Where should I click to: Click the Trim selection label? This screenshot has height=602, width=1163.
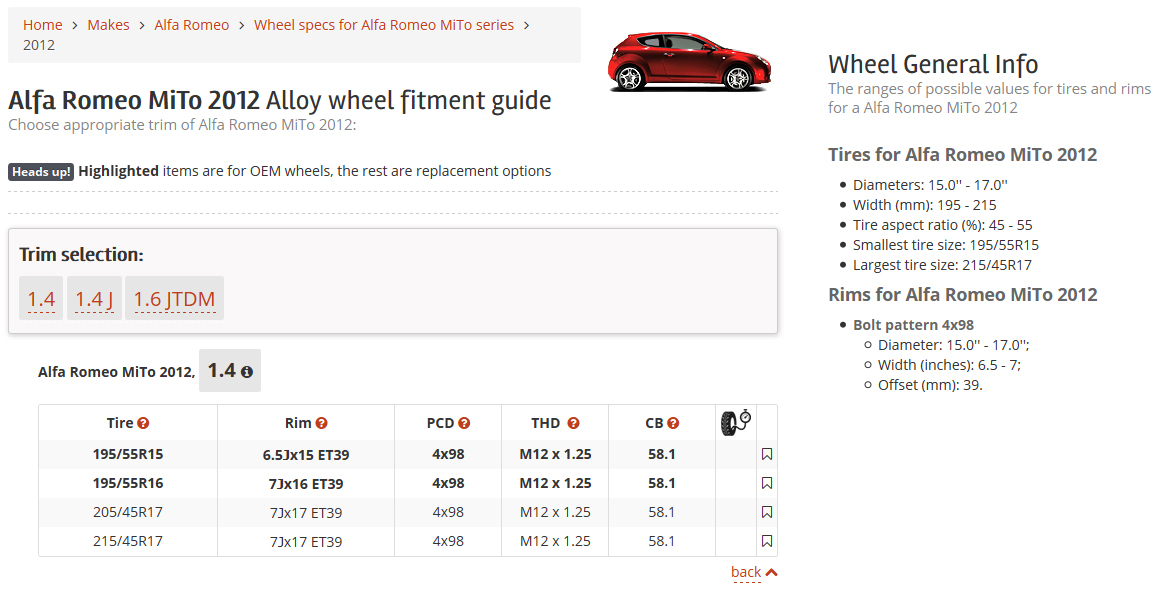(x=82, y=255)
